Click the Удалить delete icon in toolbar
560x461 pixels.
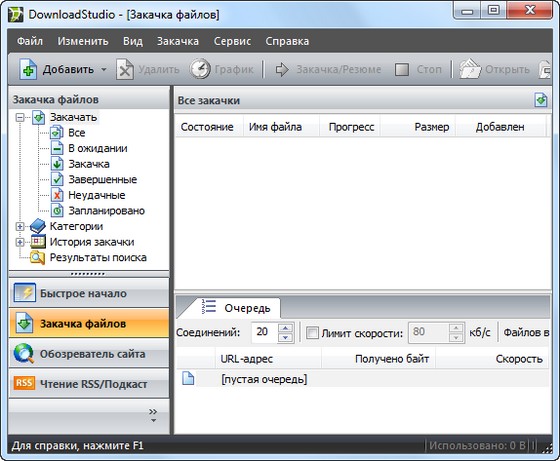point(125,69)
